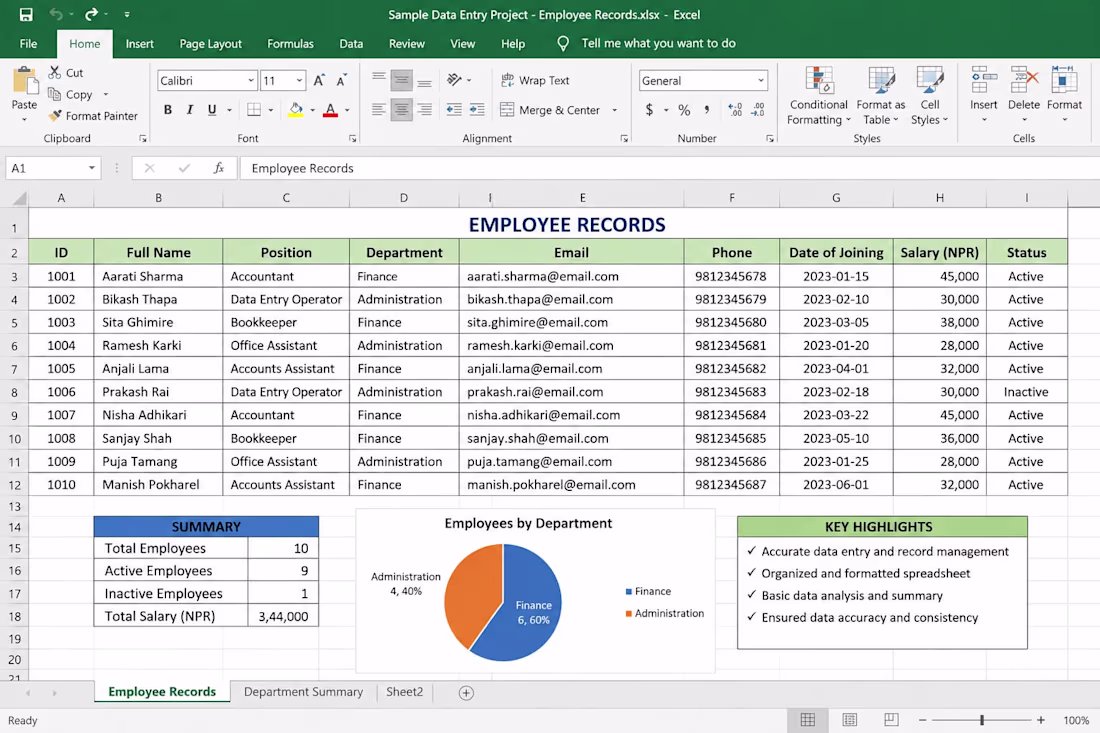Apply Comma Style format
1100x733 pixels.
pyautogui.click(x=706, y=109)
